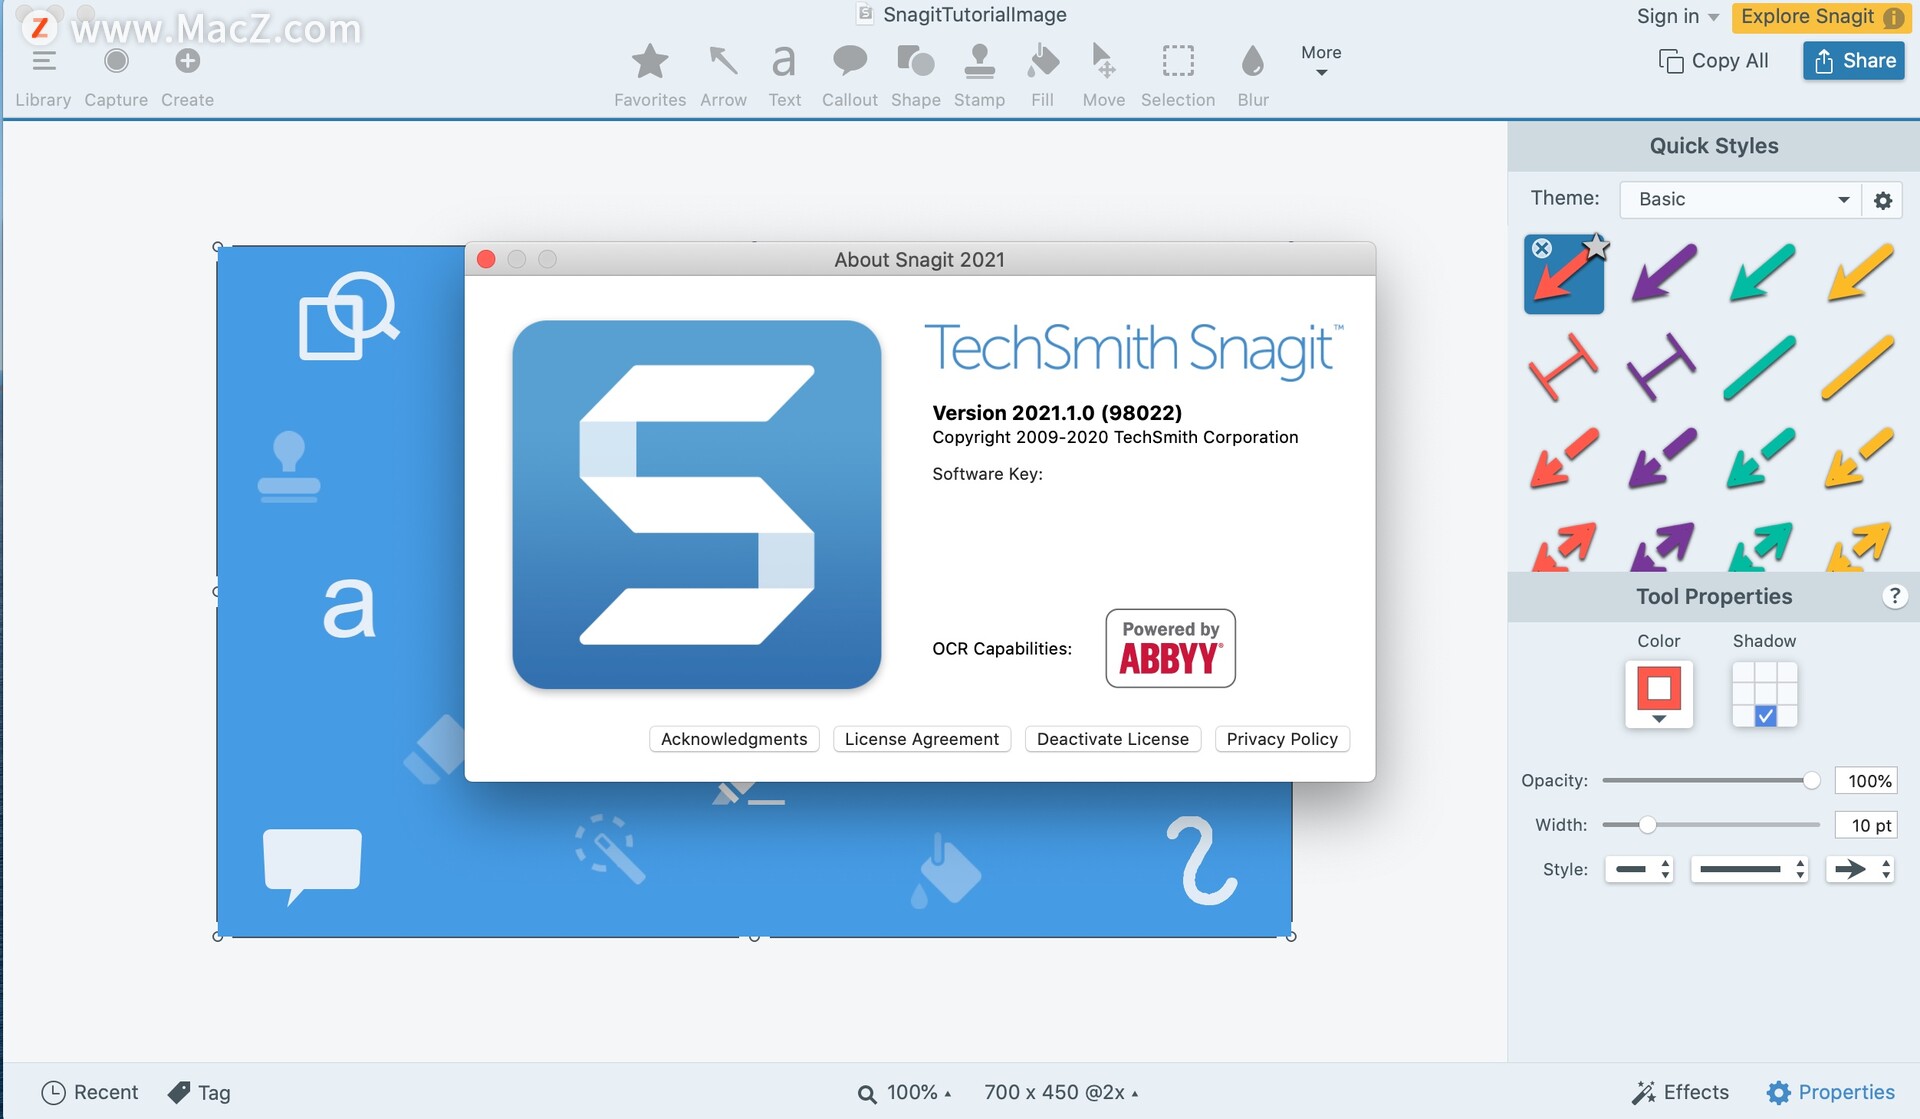Open Tool Properties help
Viewport: 1920px width, 1119px height.
click(x=1893, y=596)
